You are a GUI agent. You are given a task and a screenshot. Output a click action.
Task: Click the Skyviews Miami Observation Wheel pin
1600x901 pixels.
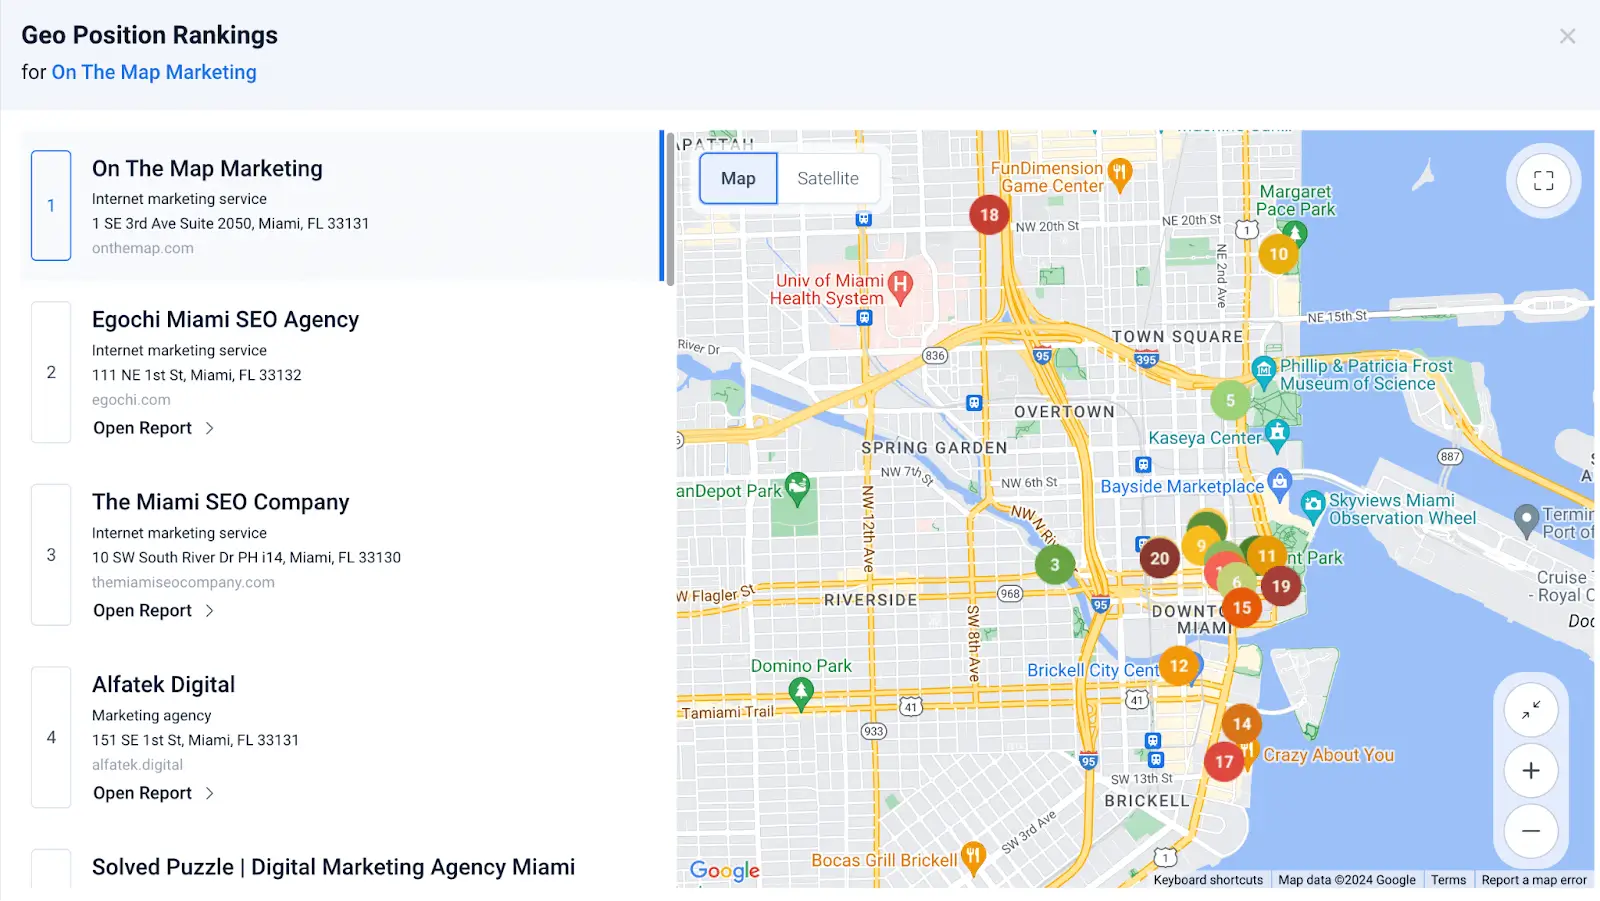pyautogui.click(x=1313, y=506)
